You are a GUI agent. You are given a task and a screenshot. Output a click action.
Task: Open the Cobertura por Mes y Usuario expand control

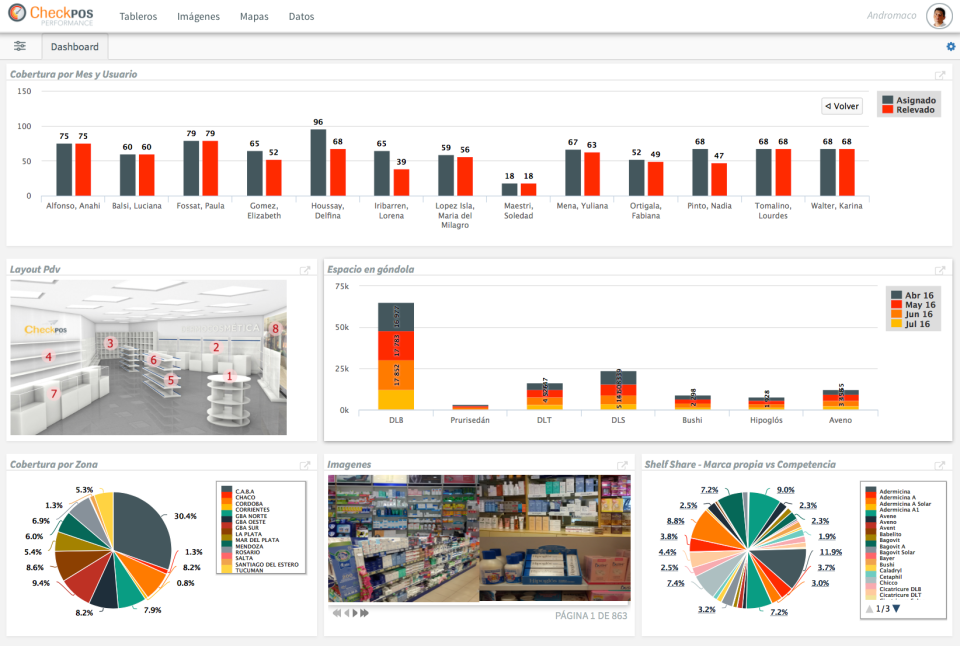click(938, 73)
